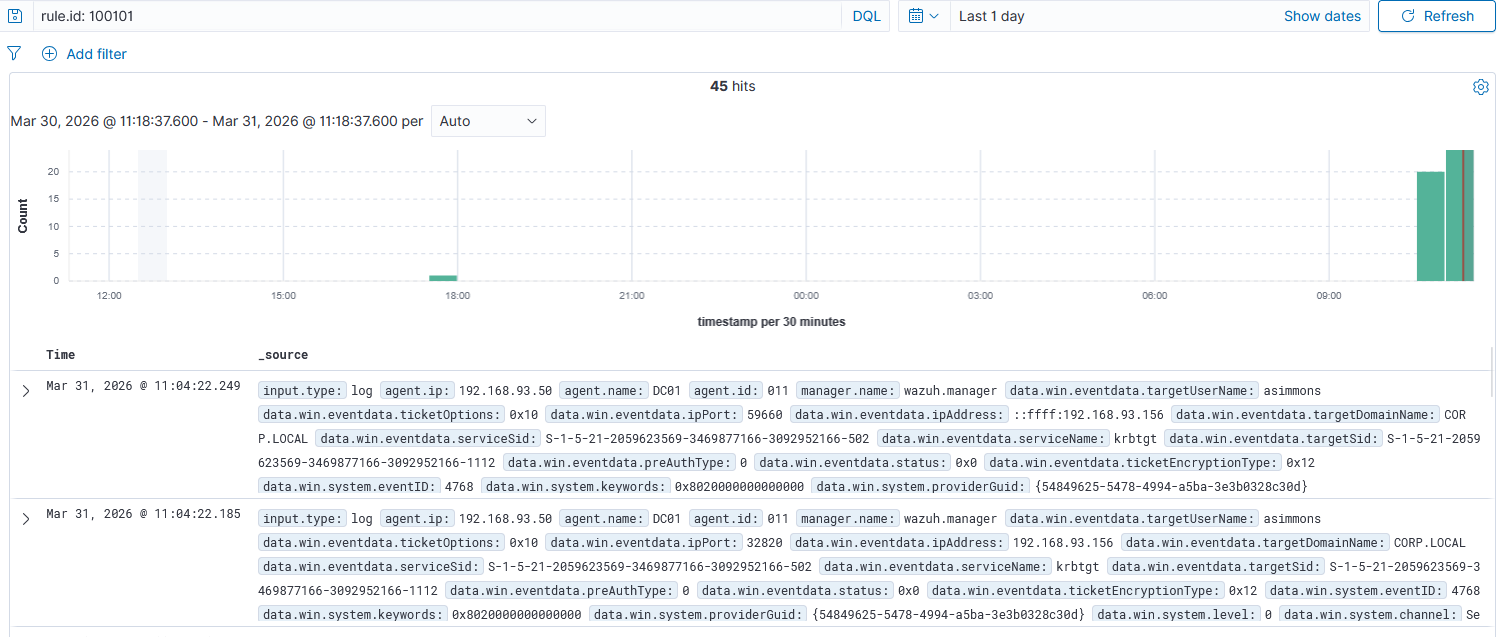Image resolution: width=1500 pixels, height=637 pixels.
Task: Click the Time column header
Action: coord(60,355)
